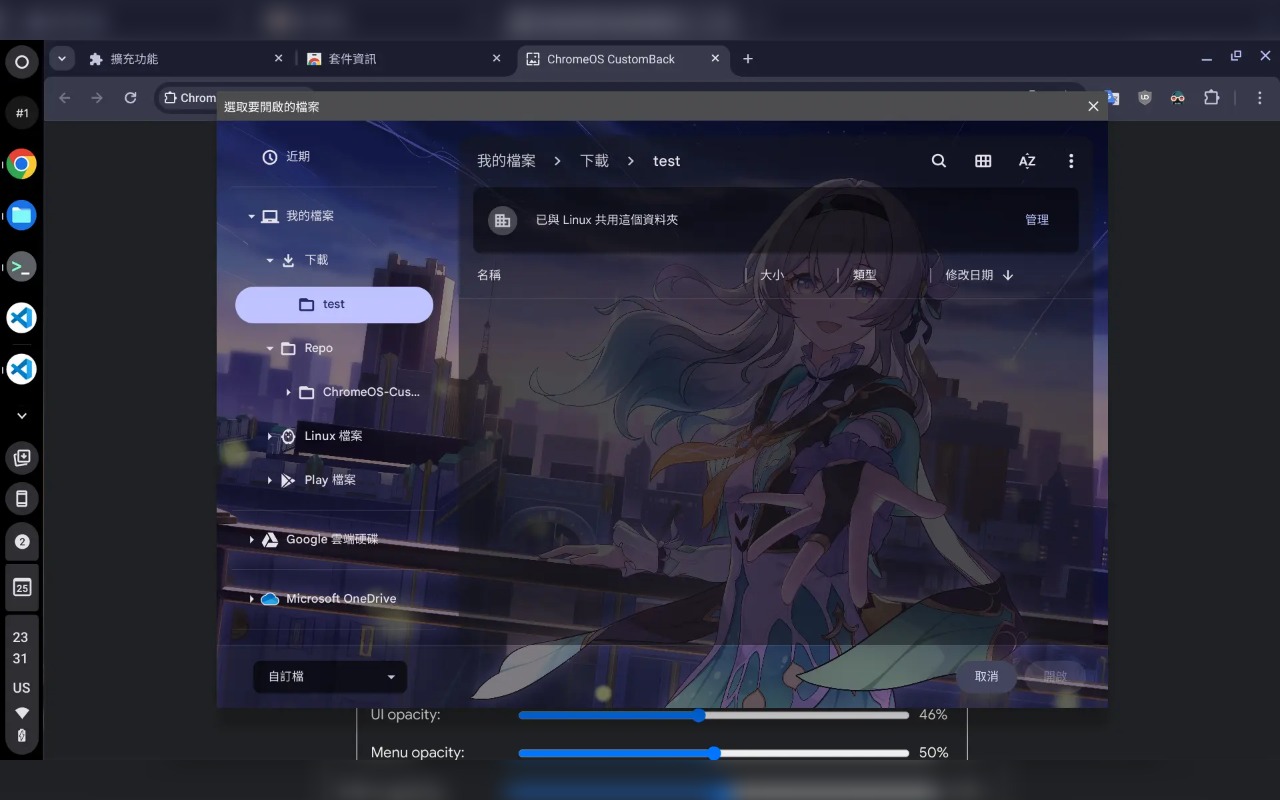The image size is (1280, 800).
Task: Open the Chrome three-dot menu
Action: click(1260, 98)
